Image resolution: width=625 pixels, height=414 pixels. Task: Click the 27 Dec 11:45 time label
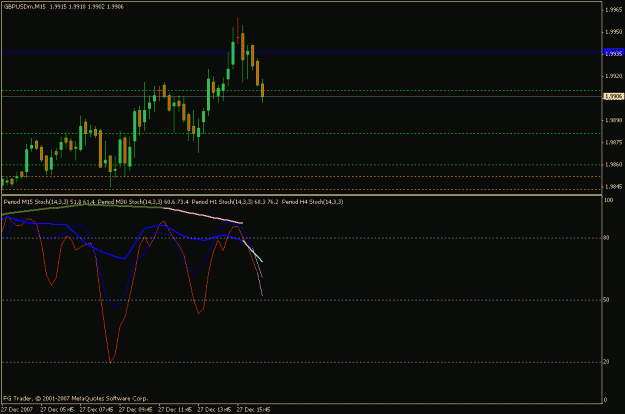point(175,410)
